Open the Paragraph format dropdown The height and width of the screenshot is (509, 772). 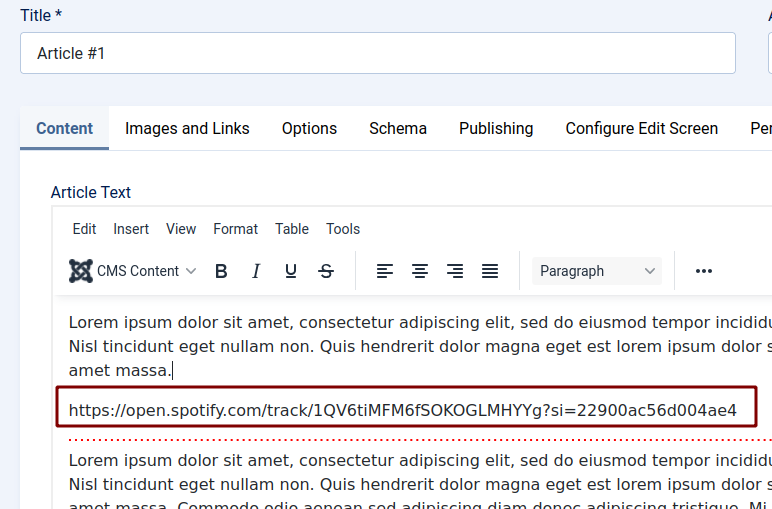point(597,271)
